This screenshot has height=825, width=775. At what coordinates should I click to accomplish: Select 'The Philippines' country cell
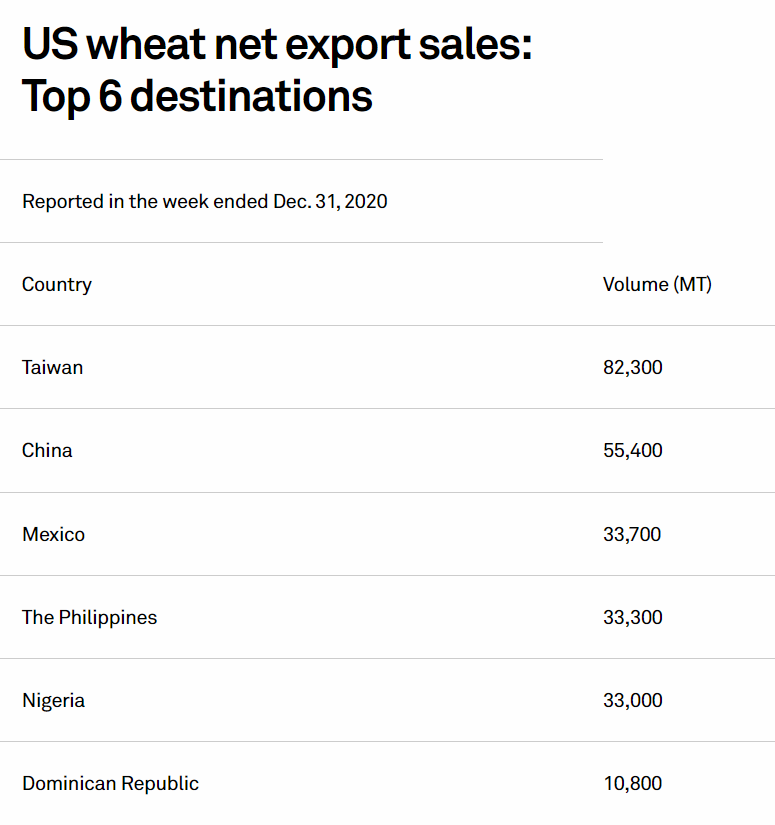pos(90,617)
